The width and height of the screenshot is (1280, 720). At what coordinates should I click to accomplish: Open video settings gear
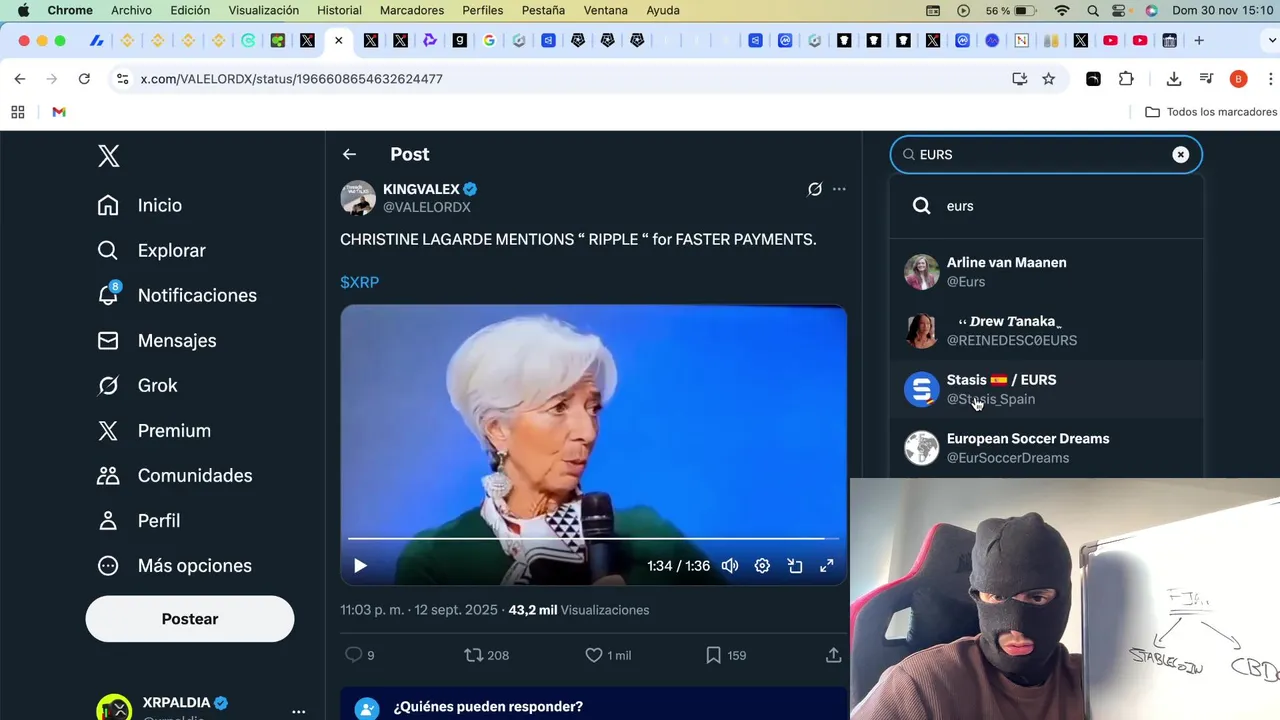click(762, 566)
